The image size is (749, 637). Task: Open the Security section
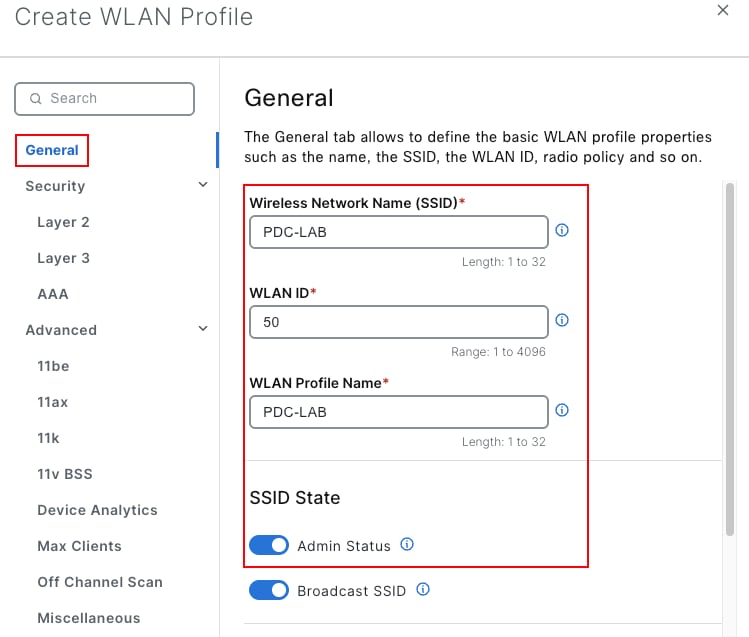coord(55,186)
